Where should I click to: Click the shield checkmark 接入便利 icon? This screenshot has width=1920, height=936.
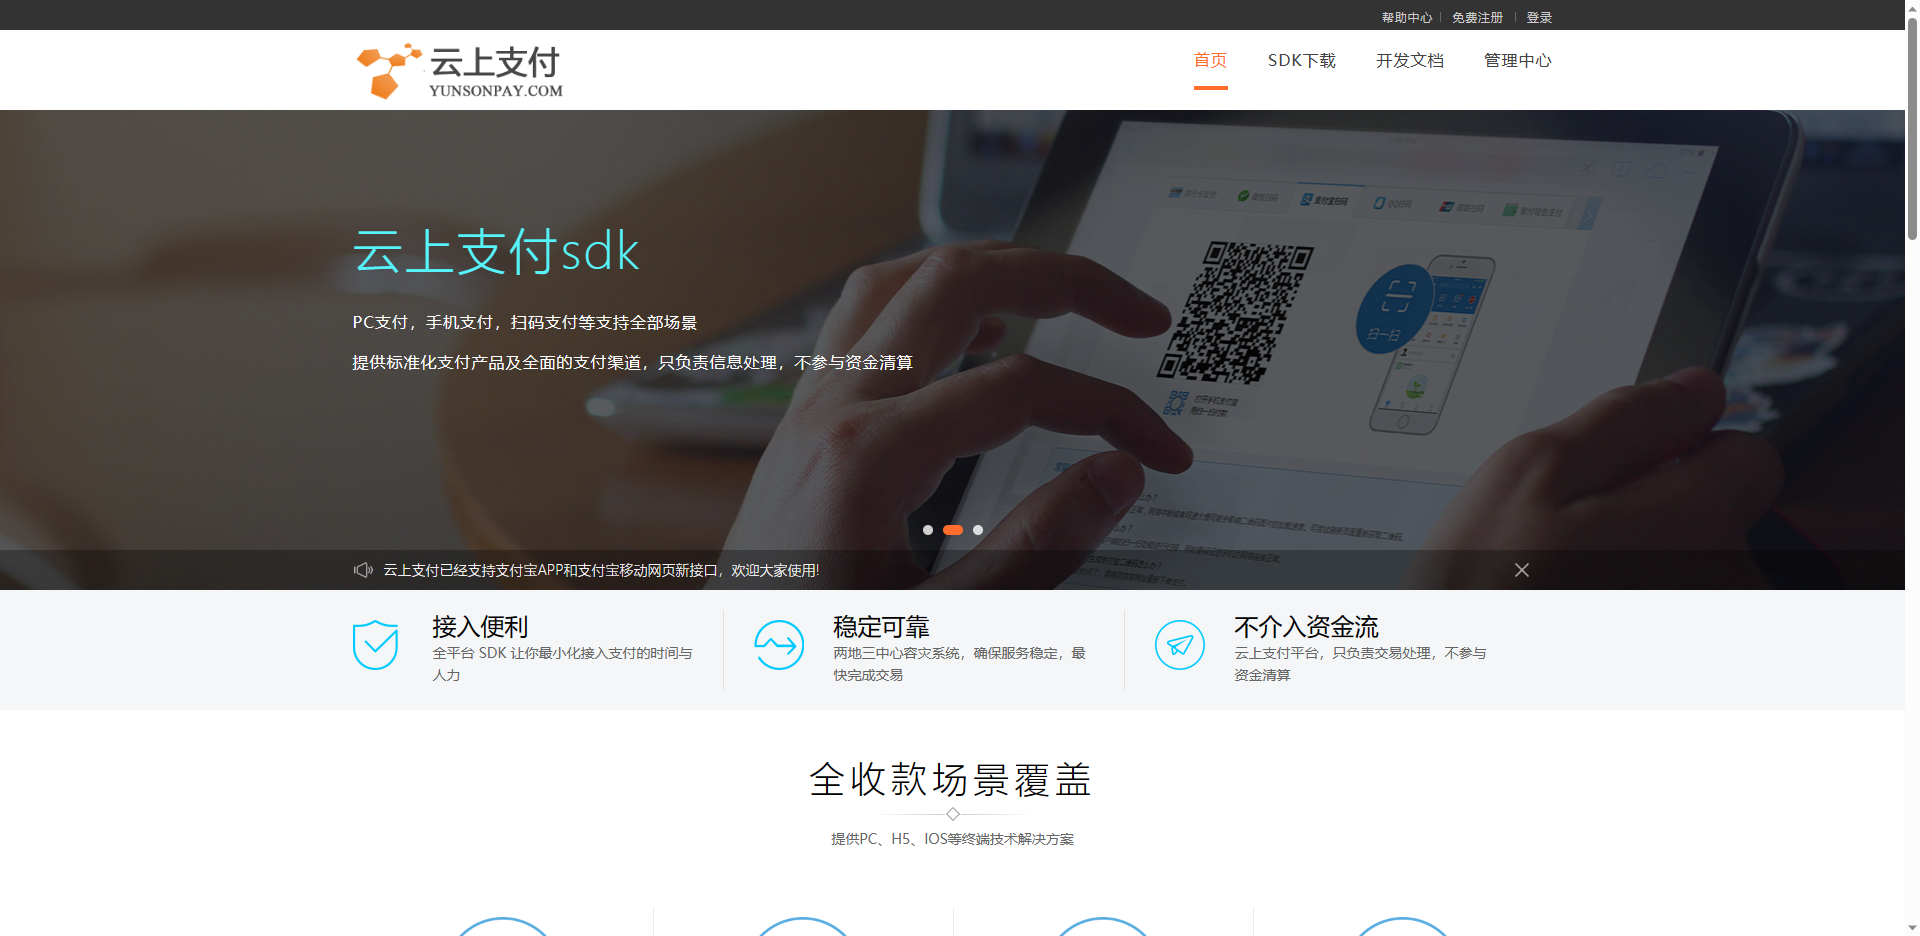point(376,645)
